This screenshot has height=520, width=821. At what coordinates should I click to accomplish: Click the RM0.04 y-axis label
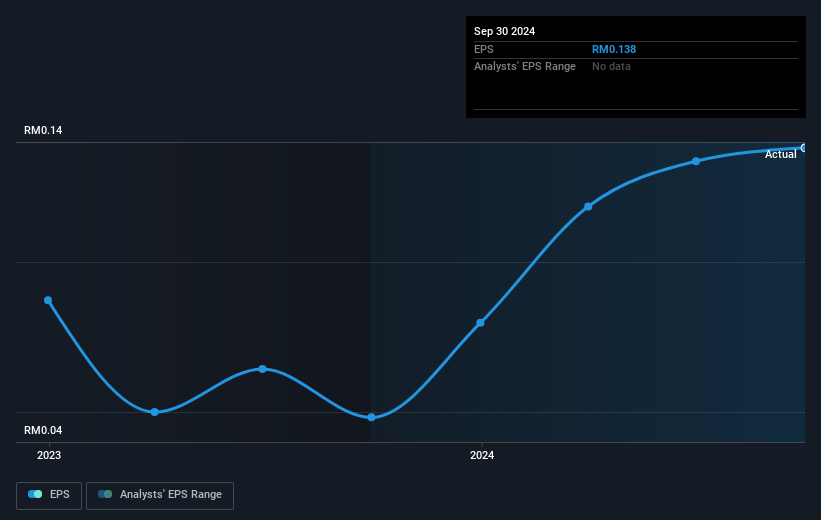(x=43, y=430)
